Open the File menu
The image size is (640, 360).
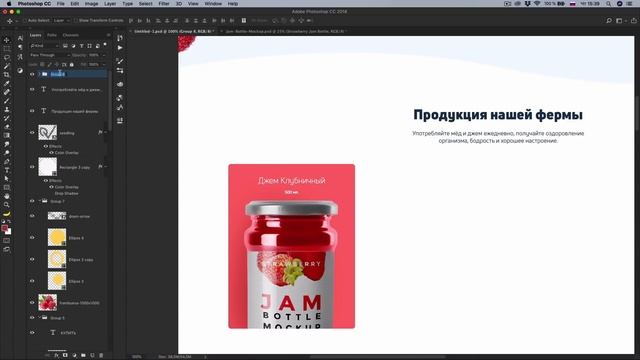[x=60, y=4]
